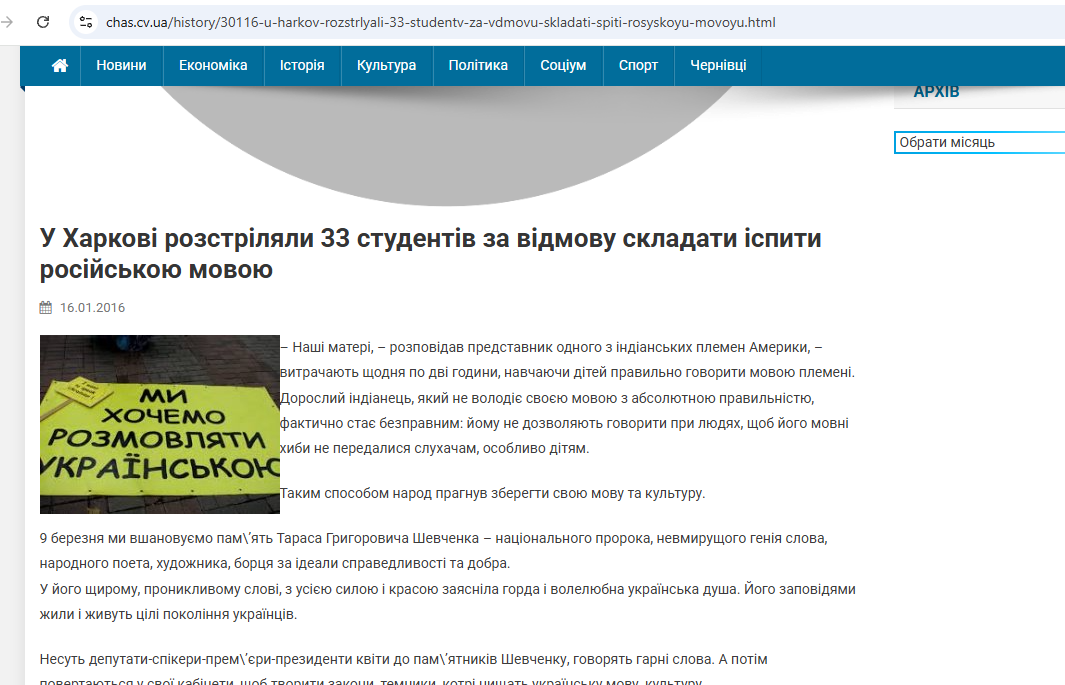Click the article date 16.01.2016

point(92,308)
